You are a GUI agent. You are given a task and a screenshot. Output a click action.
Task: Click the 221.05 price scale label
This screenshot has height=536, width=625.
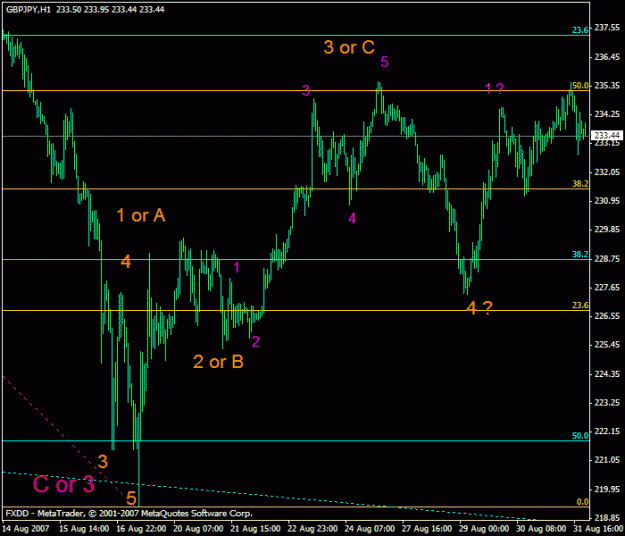[607, 460]
